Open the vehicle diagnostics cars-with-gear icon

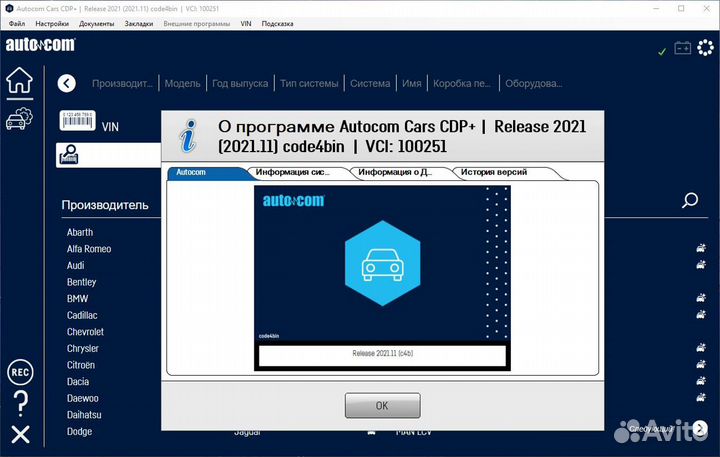[19, 118]
